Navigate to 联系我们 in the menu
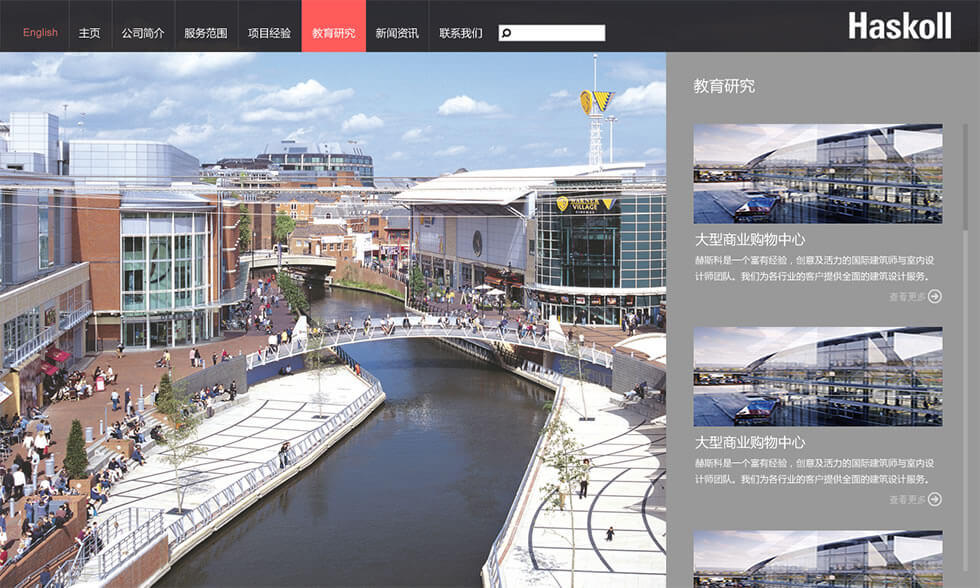Screen dimensions: 980x588 [x=461, y=33]
